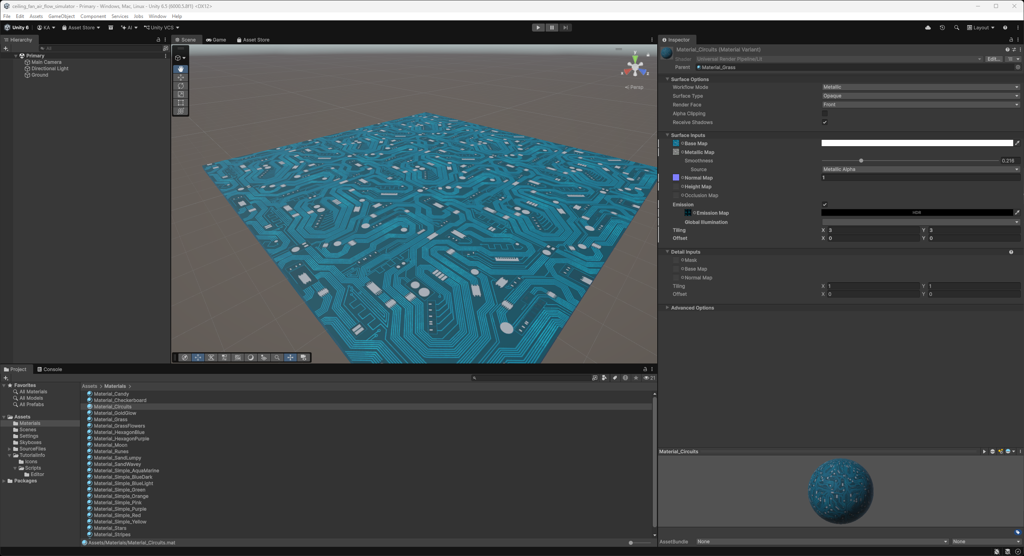Viewport: 1024px width, 556px height.
Task: Open the Smoothness Source dropdown
Action: point(920,169)
